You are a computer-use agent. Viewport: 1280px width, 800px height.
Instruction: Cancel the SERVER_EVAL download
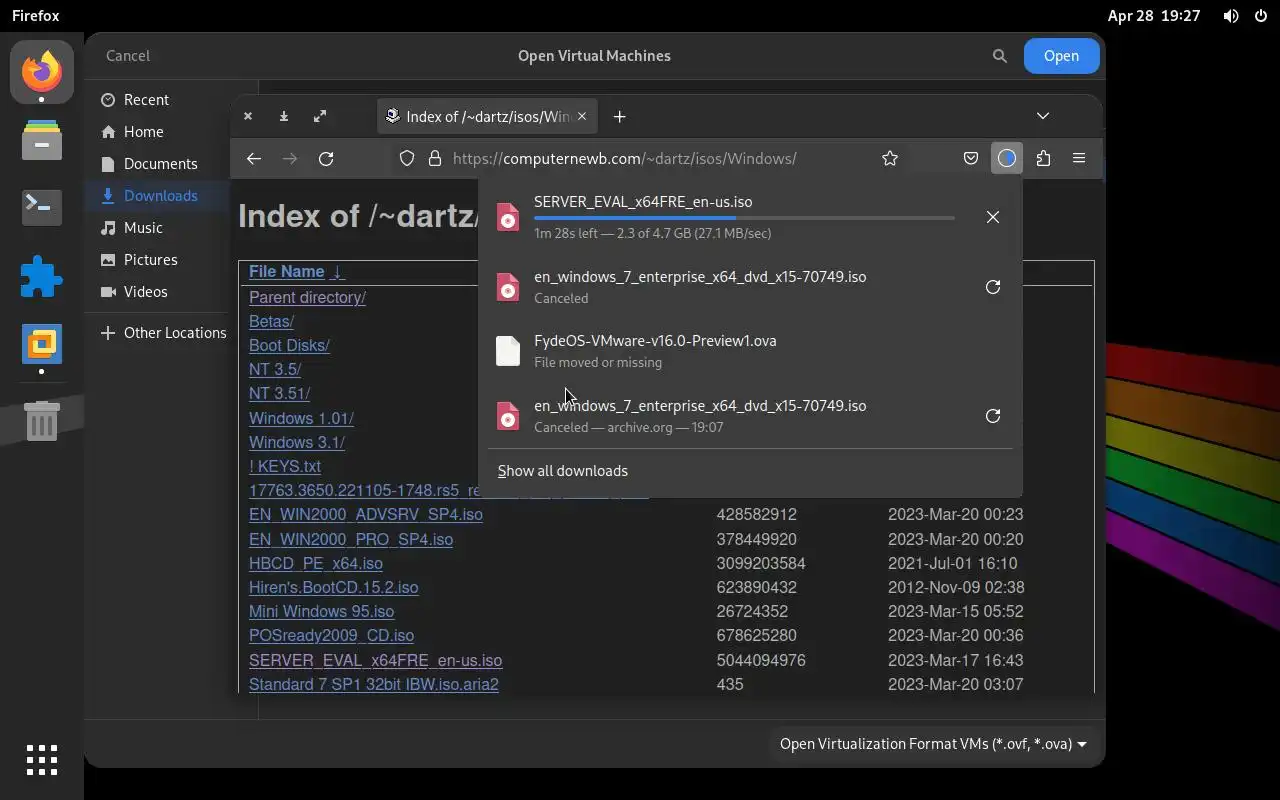993,217
